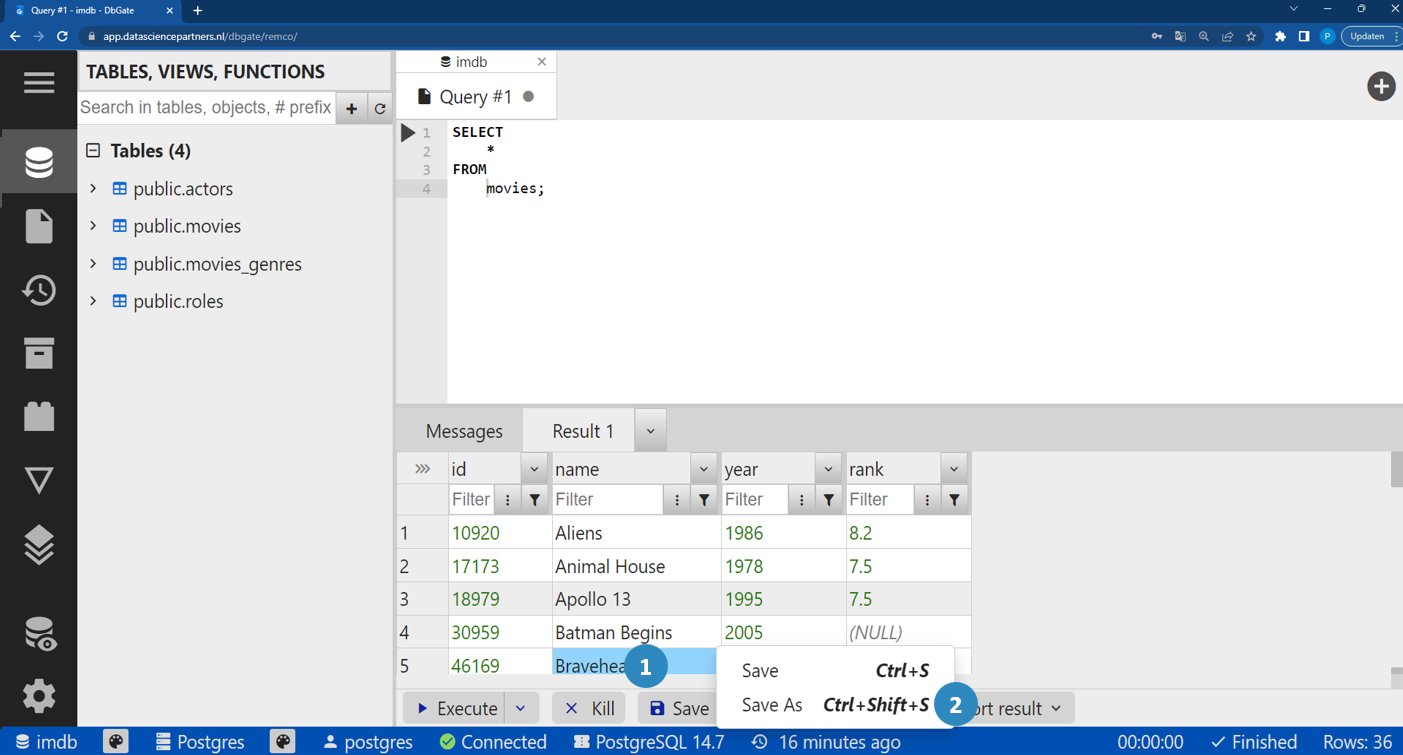Refresh the tables list

[x=380, y=108]
